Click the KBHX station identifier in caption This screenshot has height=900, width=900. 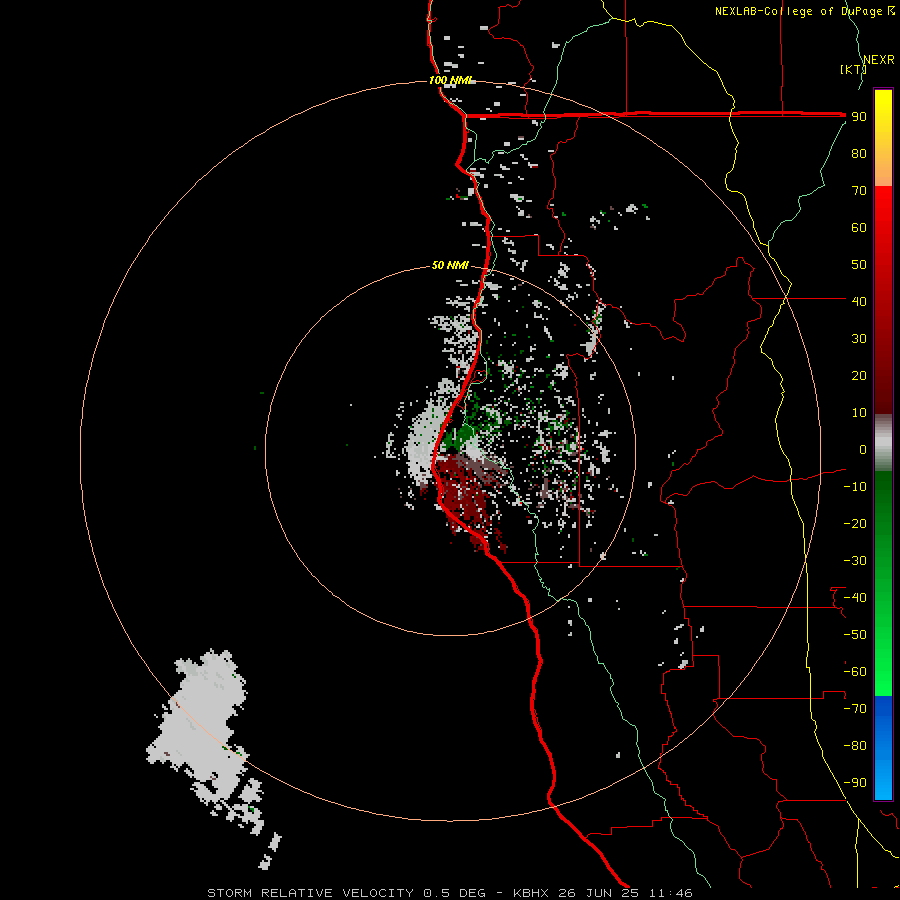click(x=531, y=893)
